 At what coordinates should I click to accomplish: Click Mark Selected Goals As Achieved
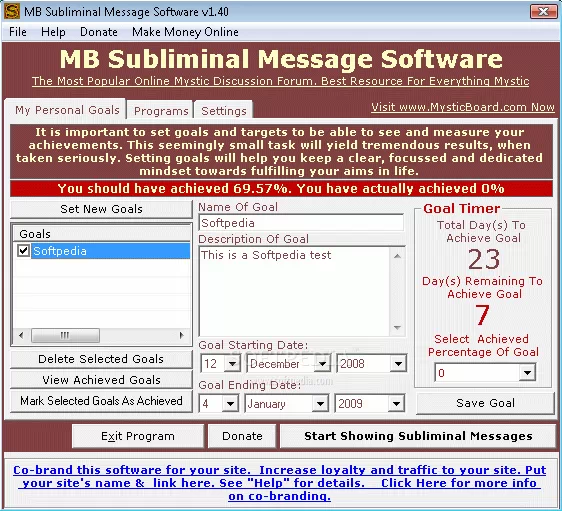point(101,401)
